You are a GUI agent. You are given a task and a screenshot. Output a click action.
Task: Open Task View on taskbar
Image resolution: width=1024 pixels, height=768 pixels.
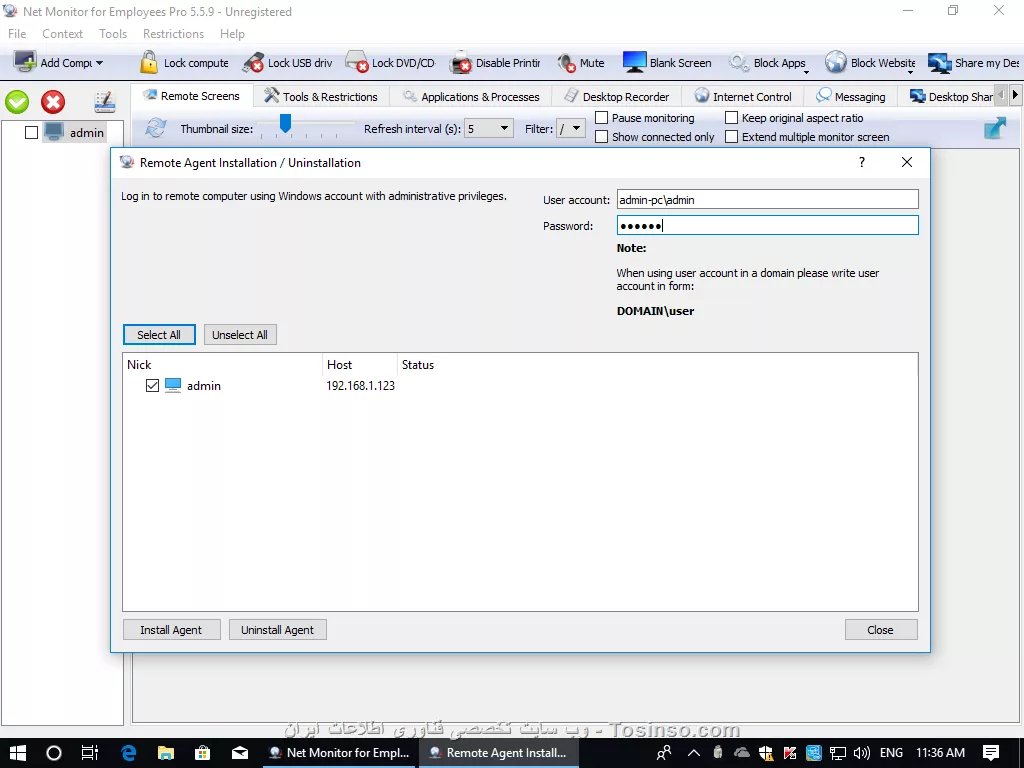coord(90,753)
